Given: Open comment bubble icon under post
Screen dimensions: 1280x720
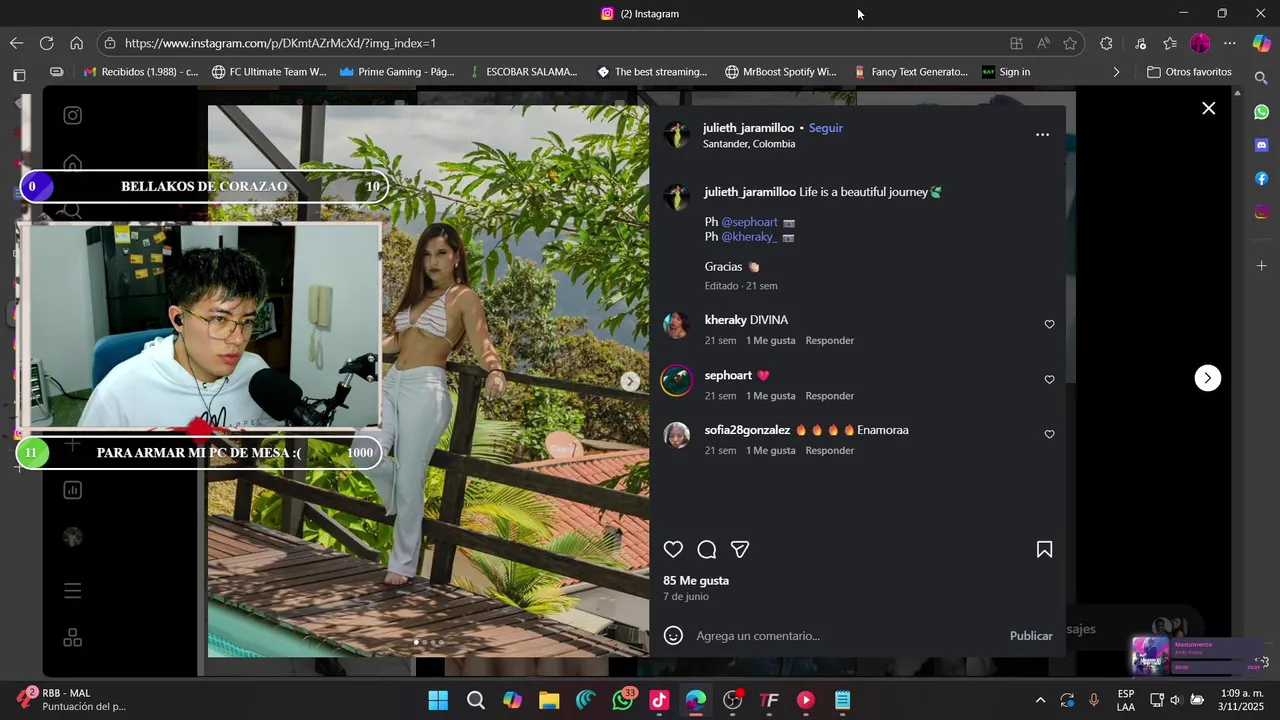Looking at the screenshot, I should click(707, 549).
